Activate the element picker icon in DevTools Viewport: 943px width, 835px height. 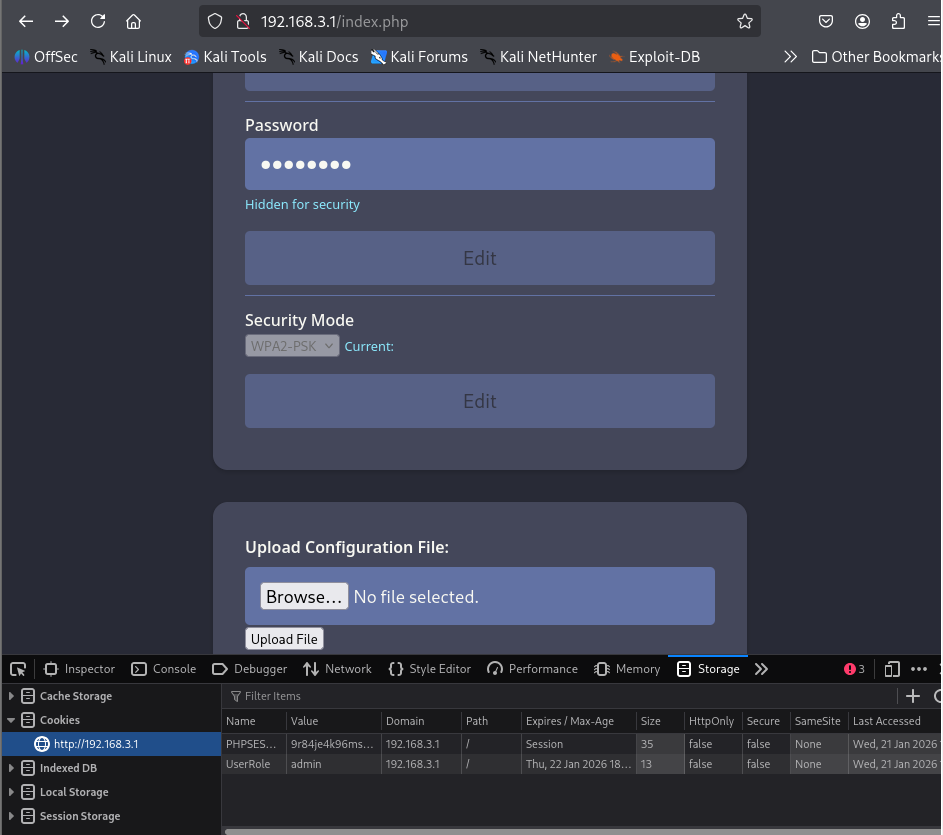tap(18, 669)
